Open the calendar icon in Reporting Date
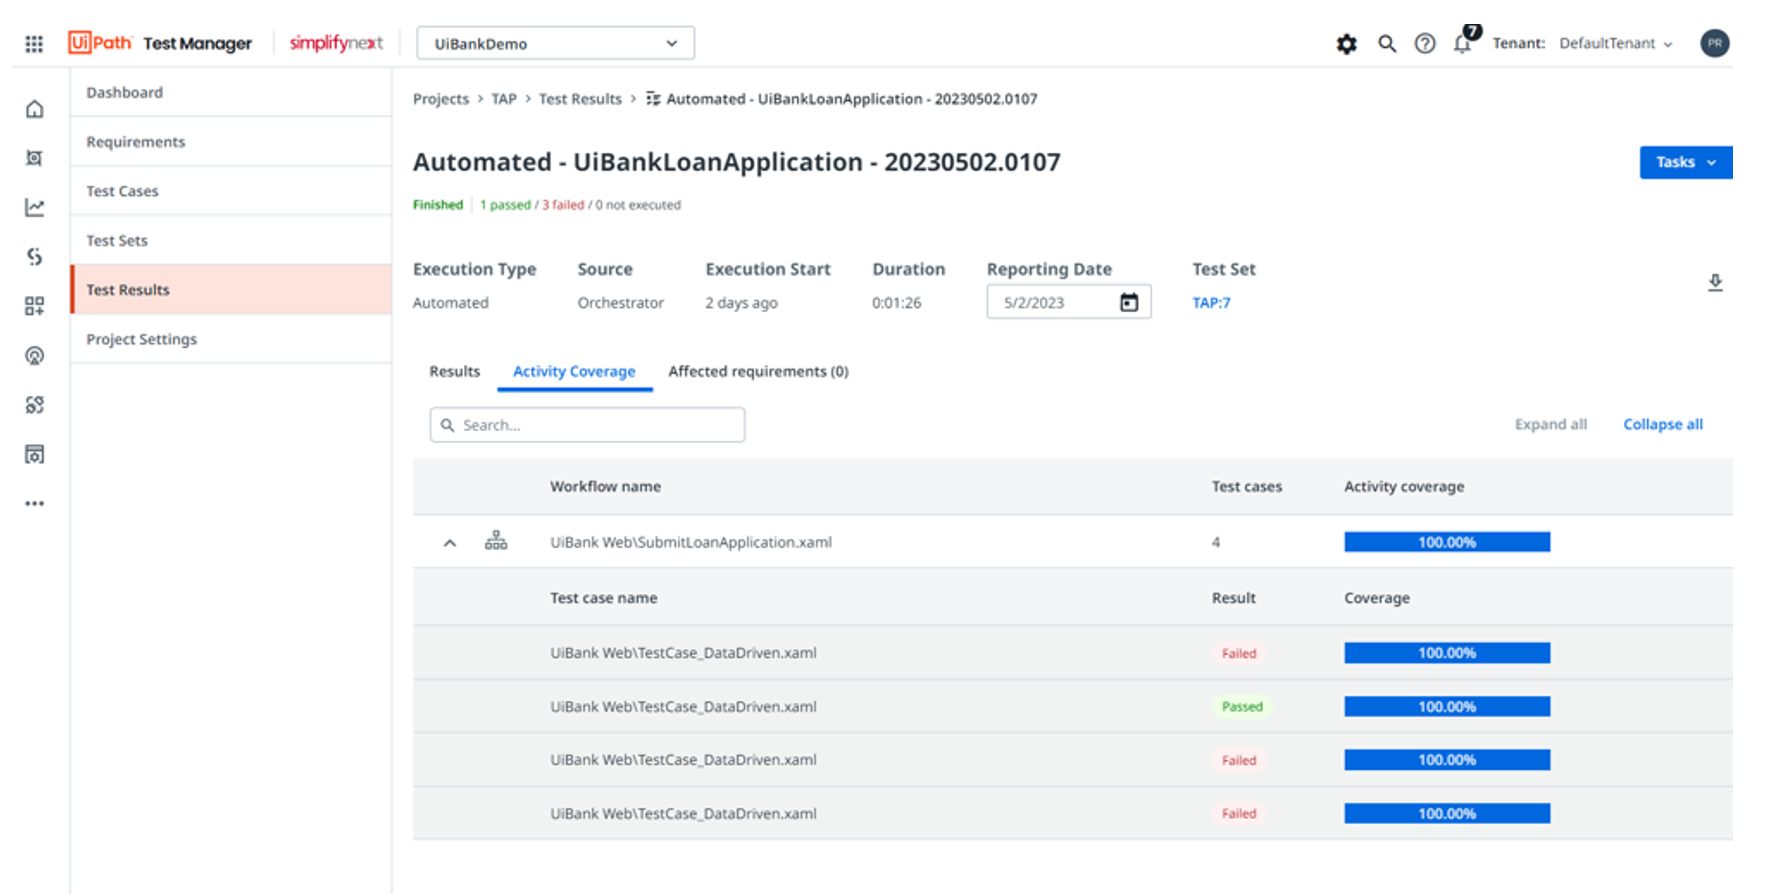 [x=1129, y=302]
